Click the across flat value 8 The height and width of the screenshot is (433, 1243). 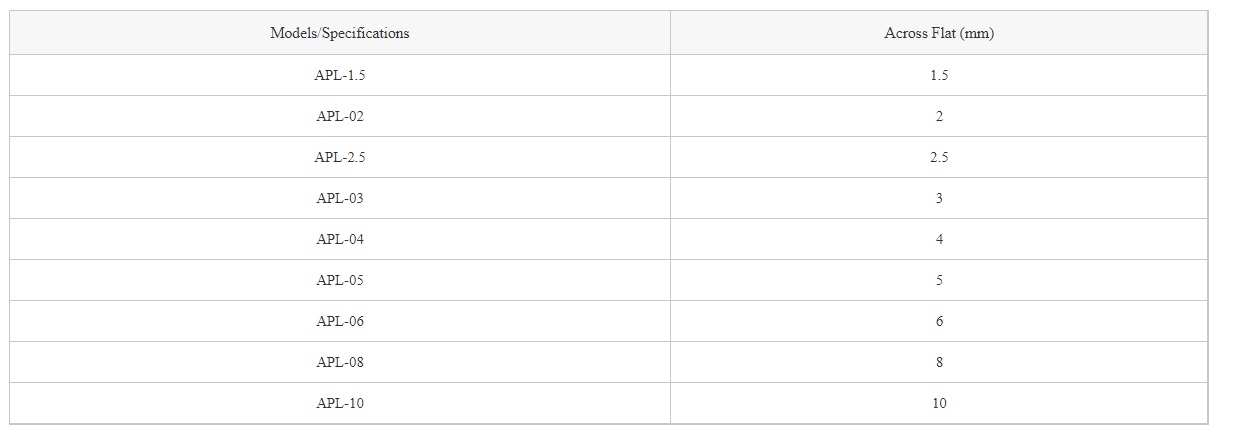coord(939,362)
